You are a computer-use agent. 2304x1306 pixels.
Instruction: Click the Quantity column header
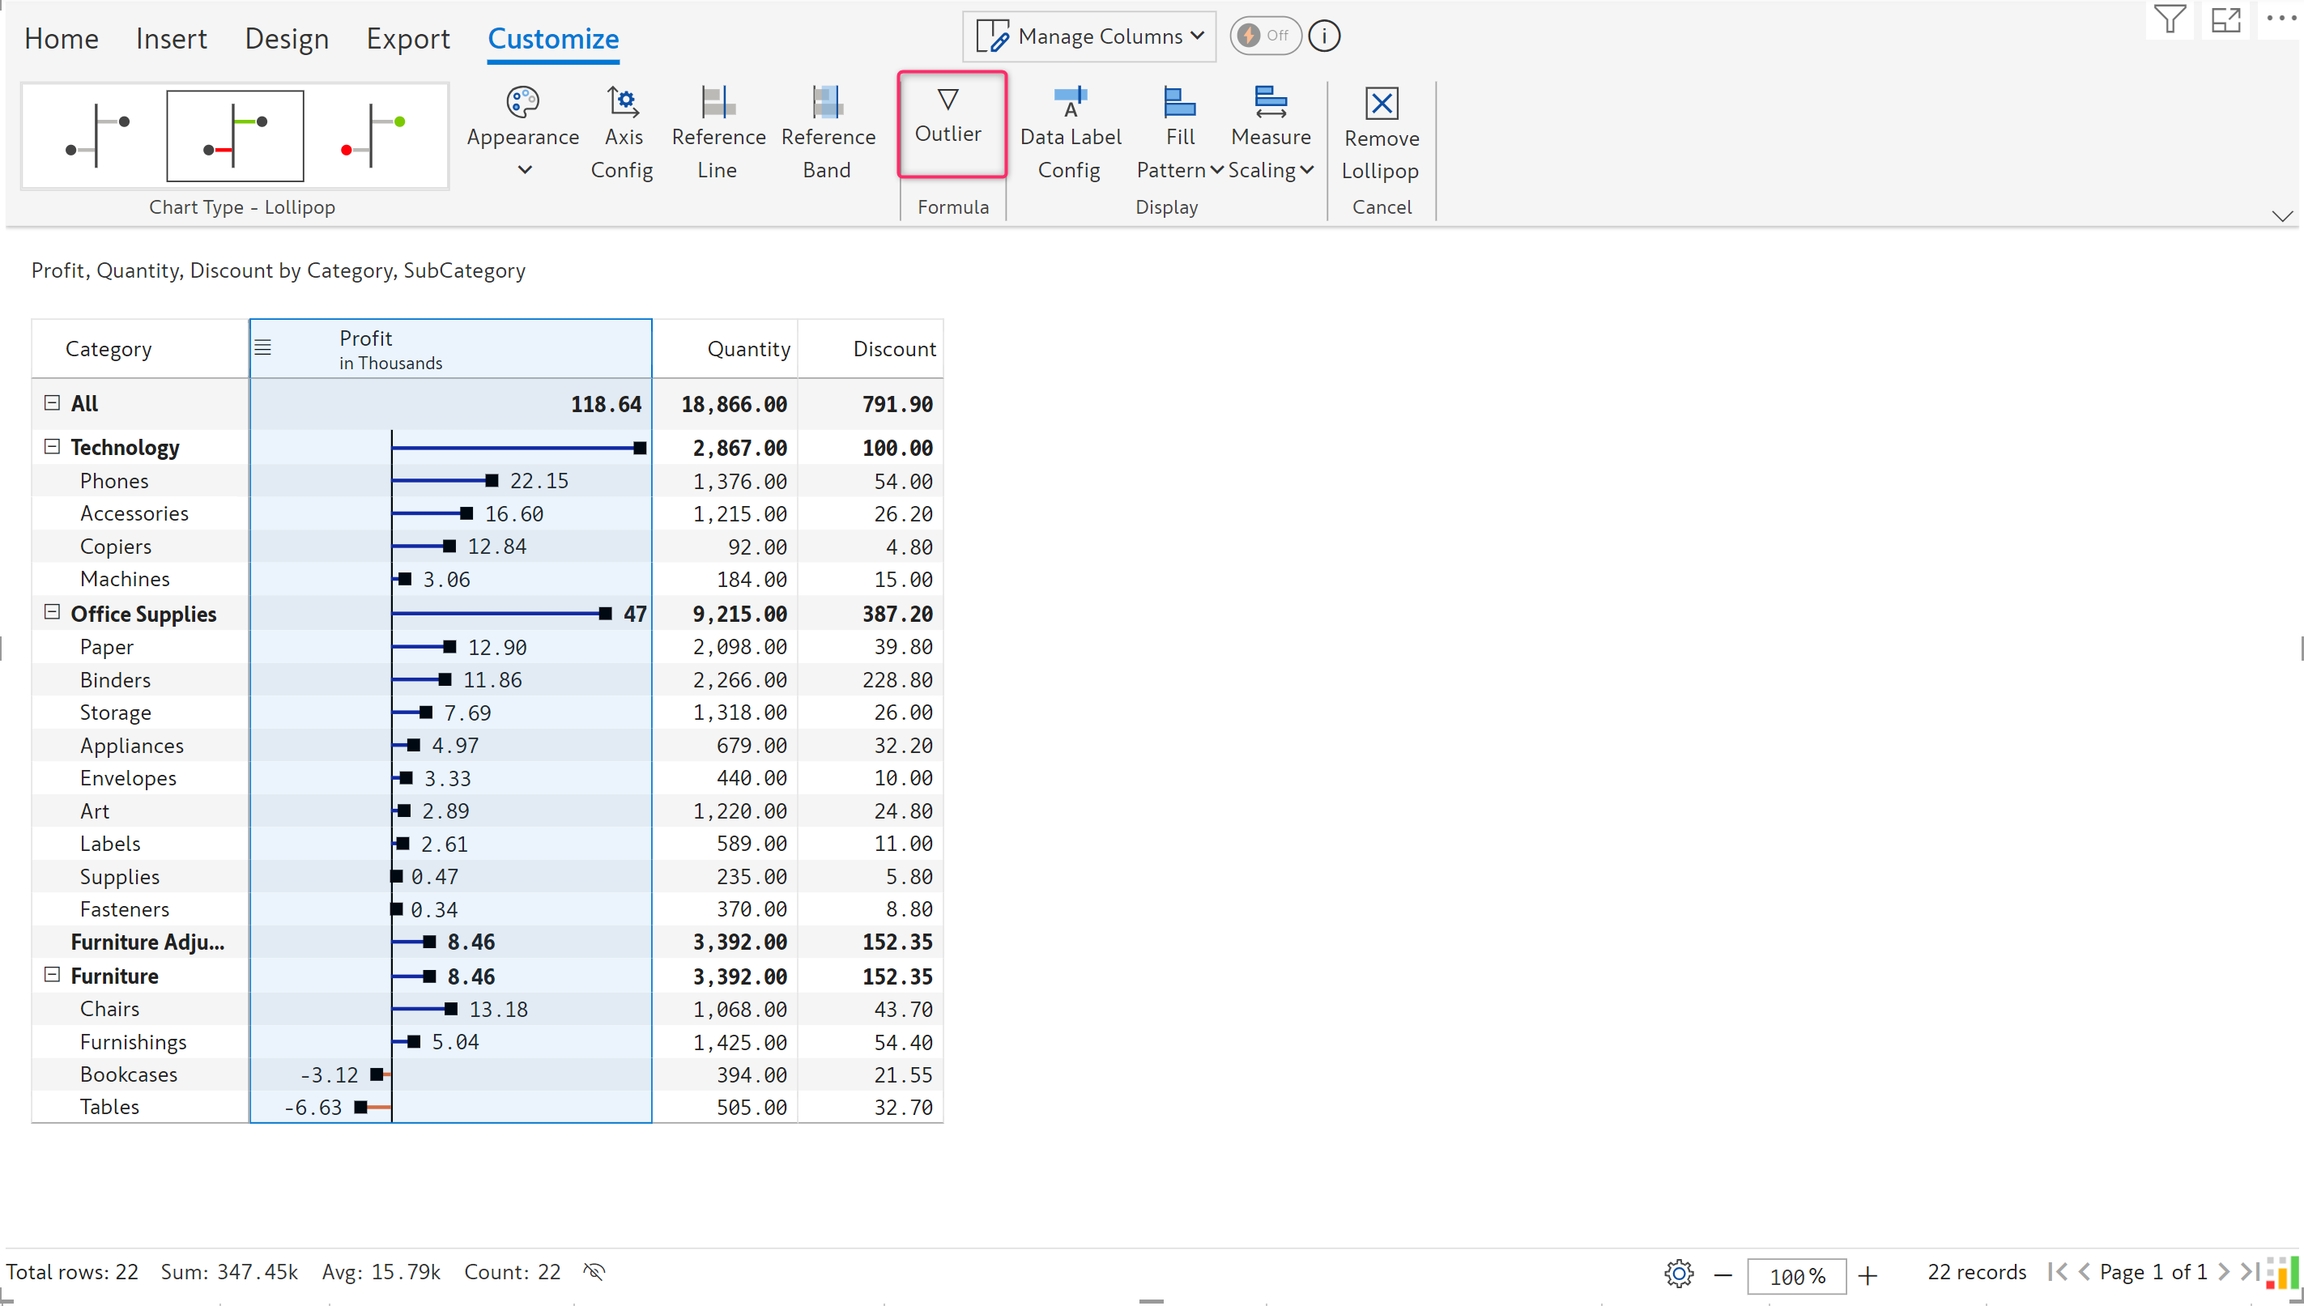(x=747, y=349)
